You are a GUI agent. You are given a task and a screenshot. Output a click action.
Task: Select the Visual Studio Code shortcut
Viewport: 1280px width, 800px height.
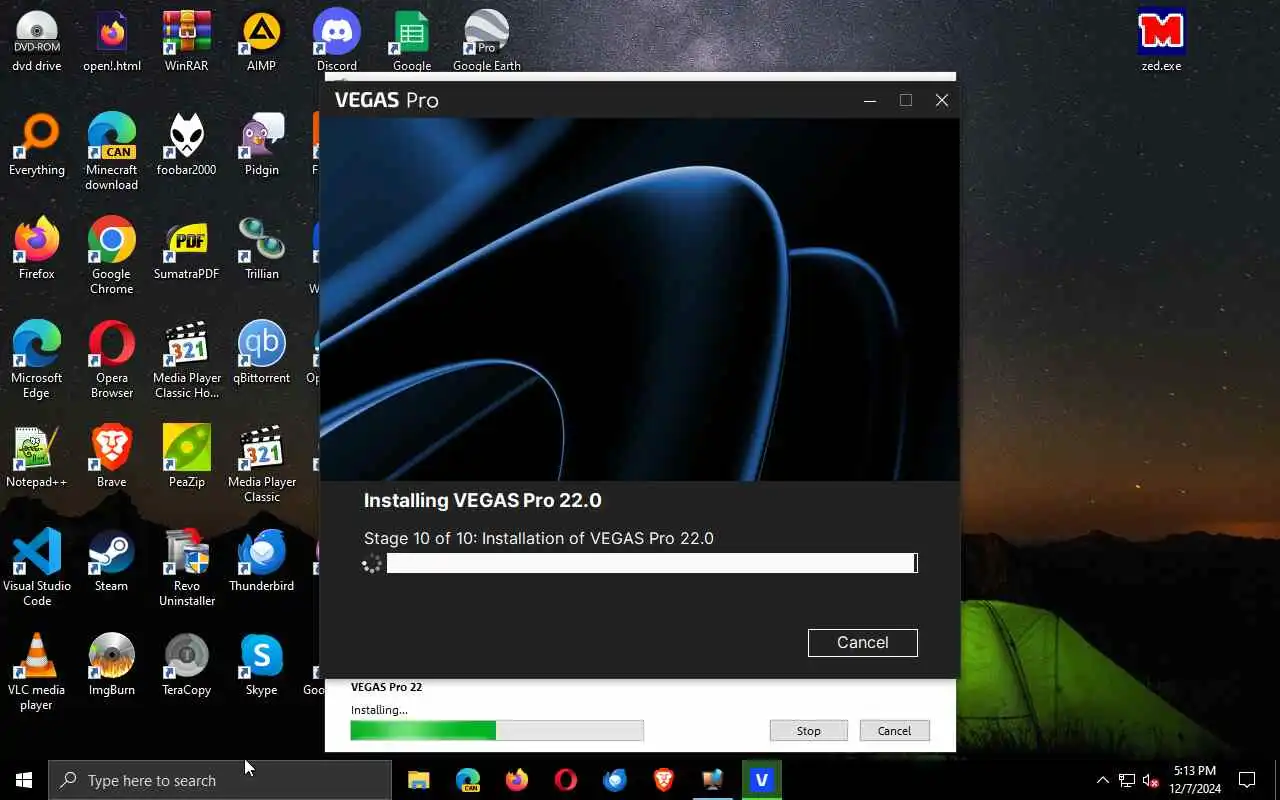pyautogui.click(x=36, y=568)
